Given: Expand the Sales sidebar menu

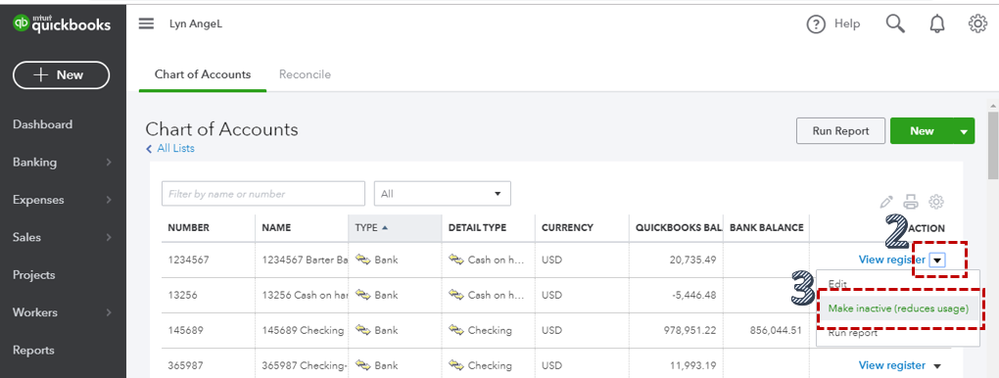Looking at the screenshot, I should (62, 237).
